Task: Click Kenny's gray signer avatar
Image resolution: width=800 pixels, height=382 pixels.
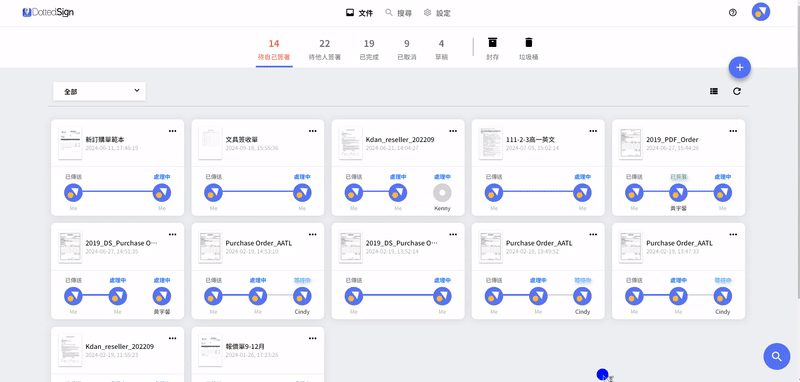Action: point(442,193)
